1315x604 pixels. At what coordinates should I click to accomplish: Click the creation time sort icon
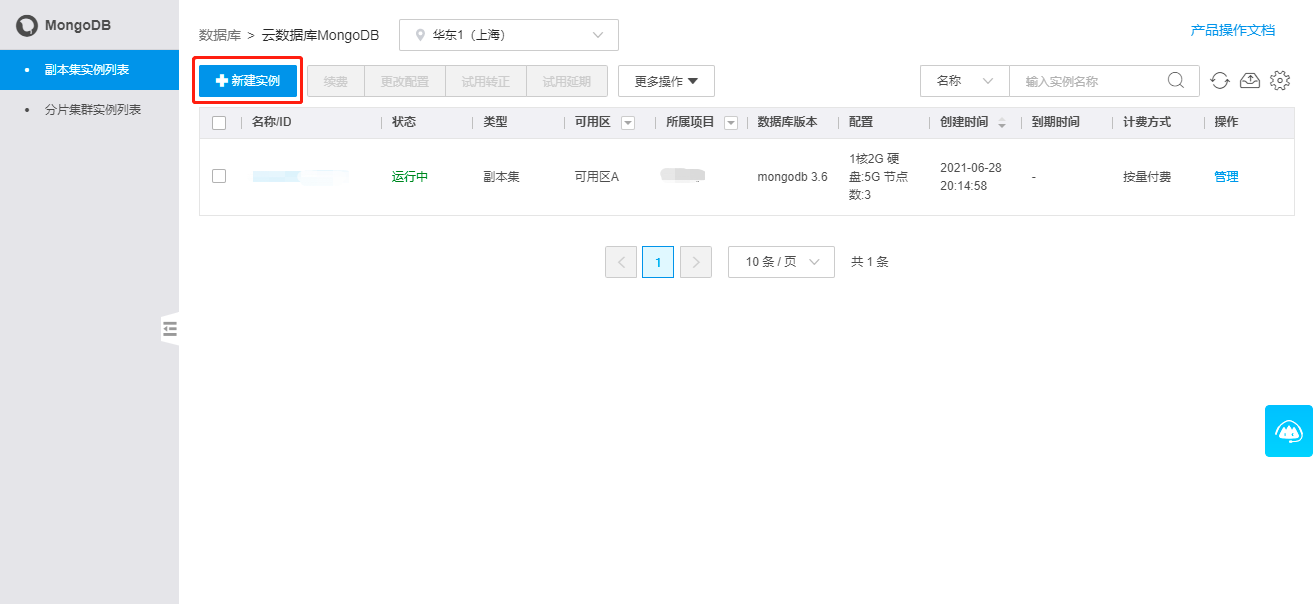(1002, 123)
